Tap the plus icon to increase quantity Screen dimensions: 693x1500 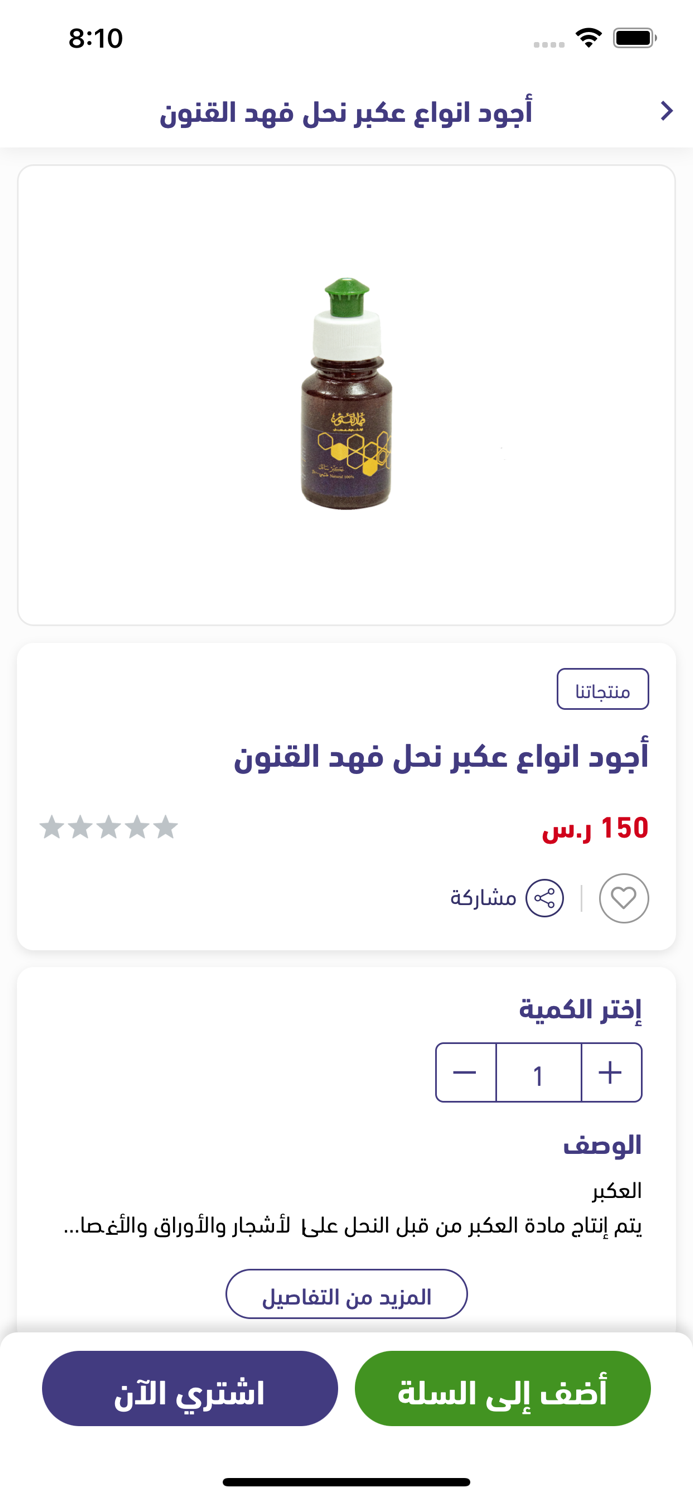[x=611, y=1072]
